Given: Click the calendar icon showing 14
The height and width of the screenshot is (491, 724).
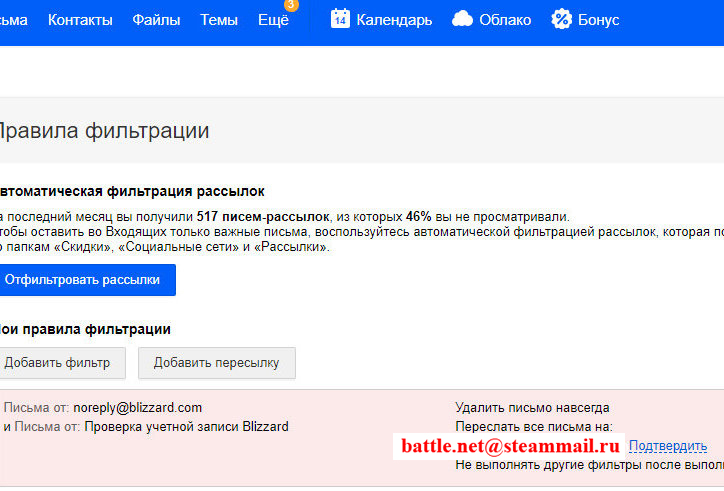Looking at the screenshot, I should pos(340,19).
